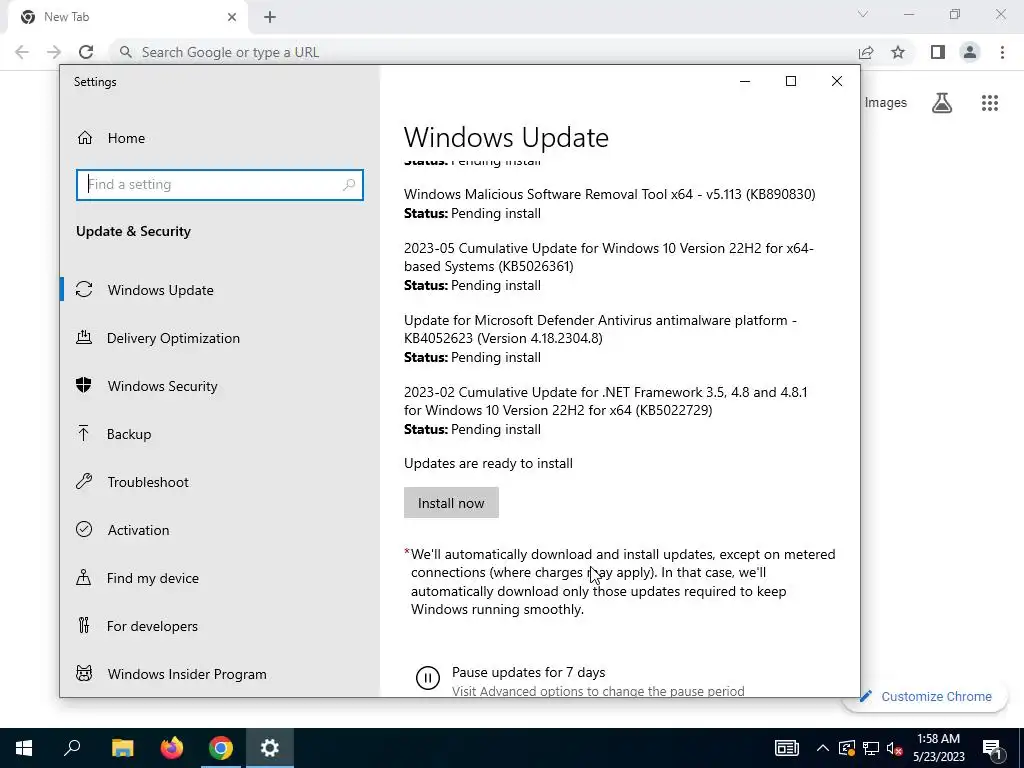Click the Delivery Optimization icon
This screenshot has width=1024, height=768.
pos(84,338)
